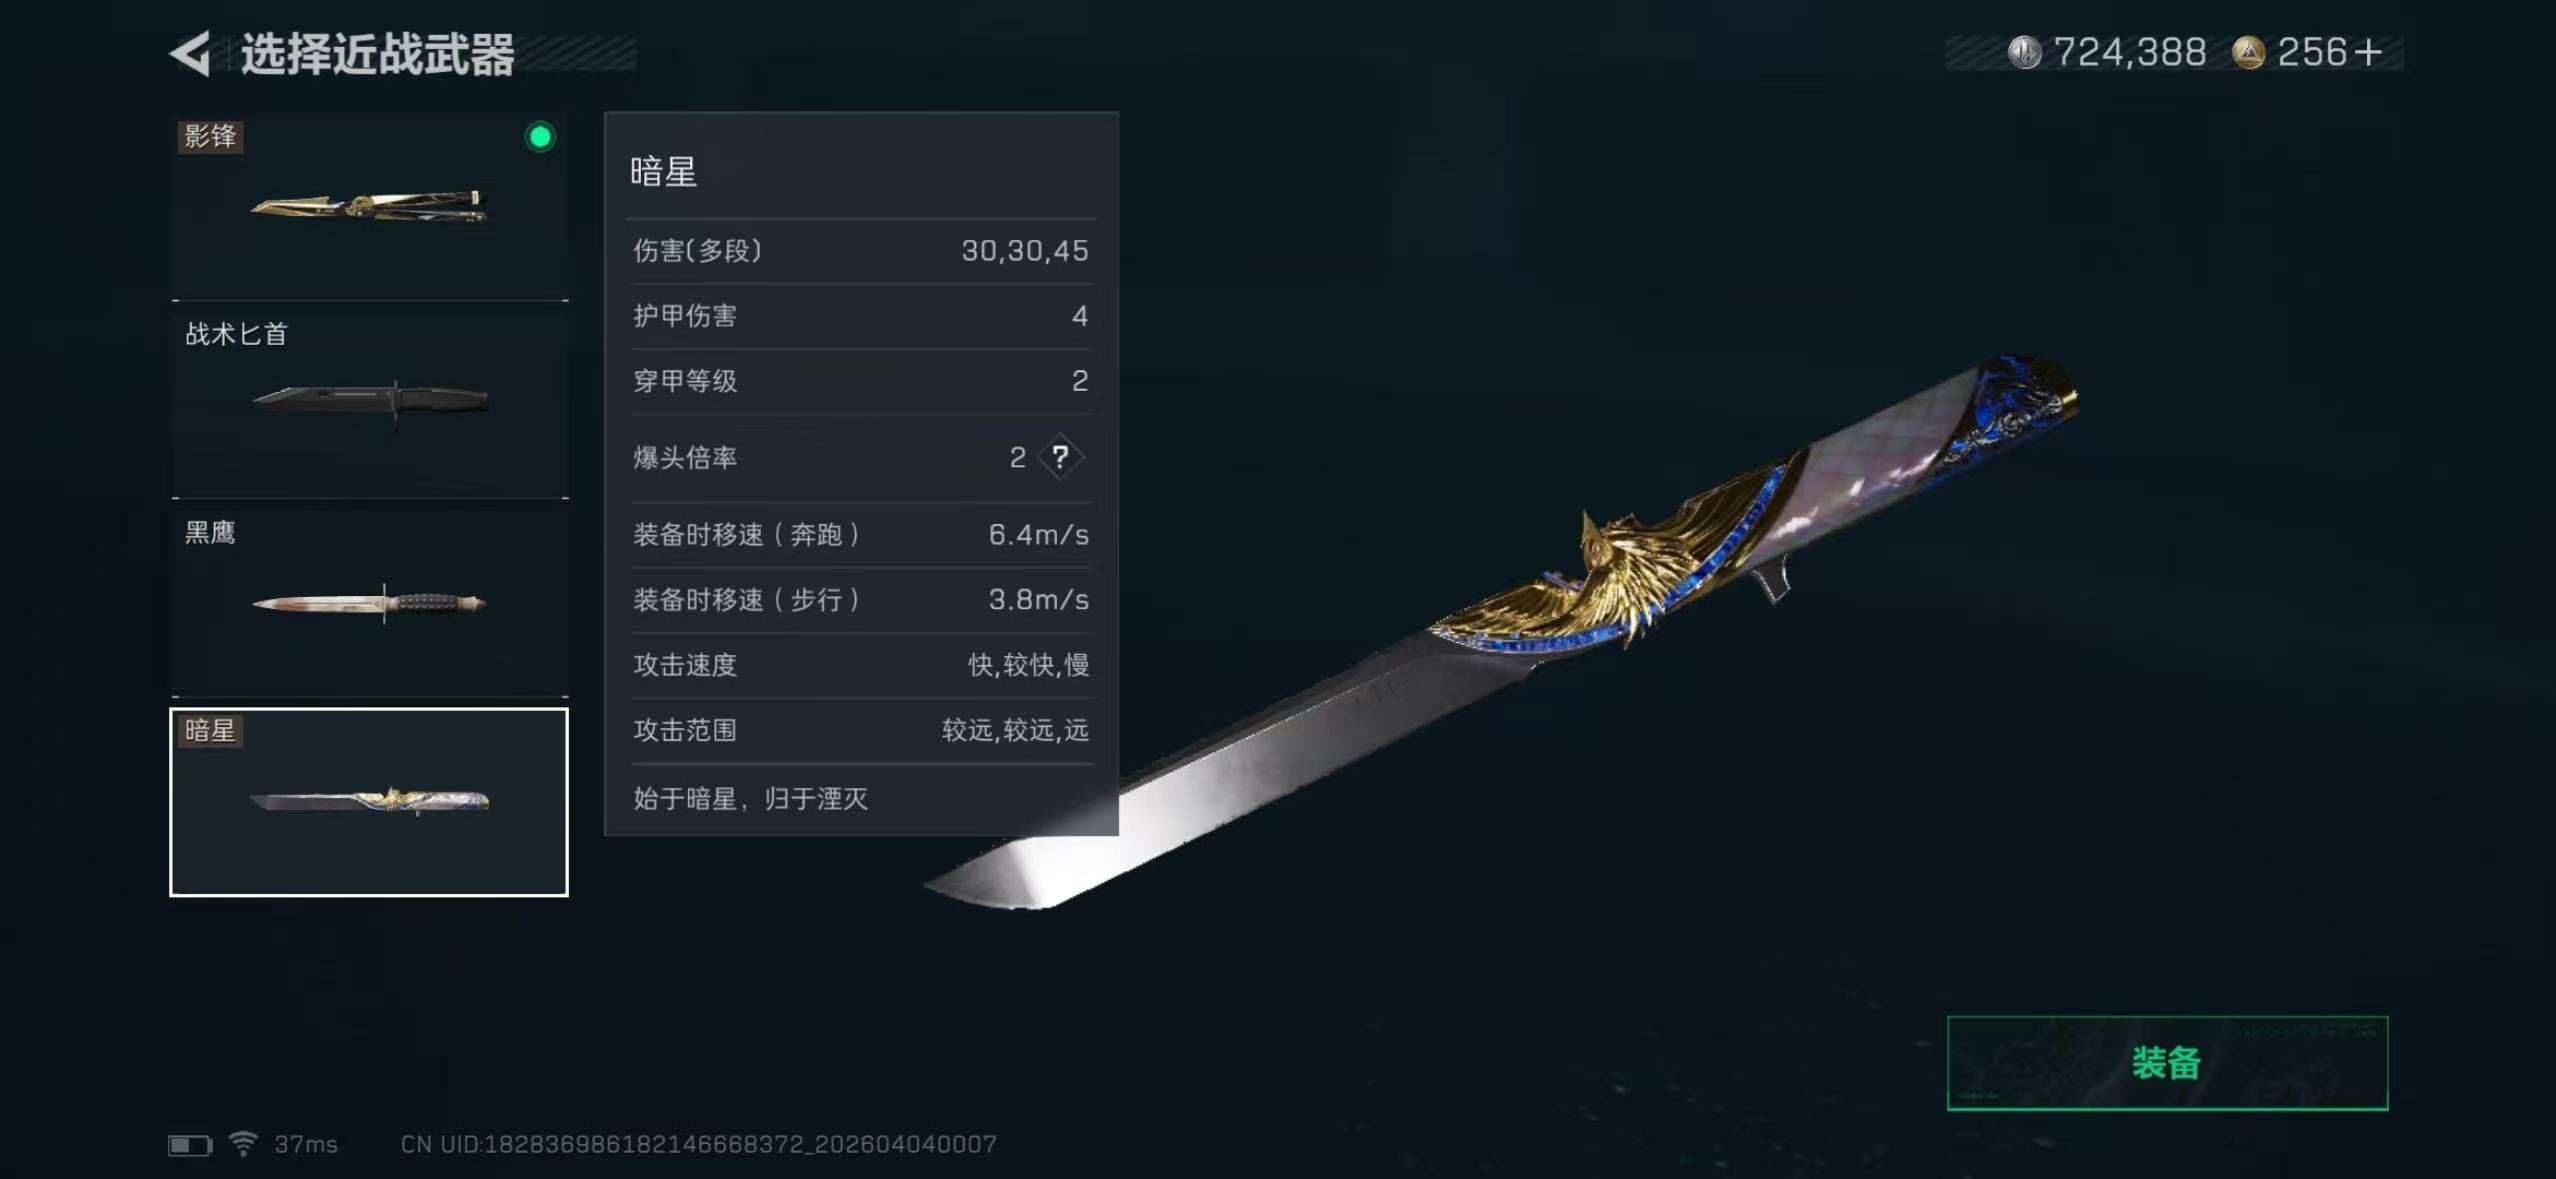
Task: Click the back arrow icon
Action: point(190,53)
